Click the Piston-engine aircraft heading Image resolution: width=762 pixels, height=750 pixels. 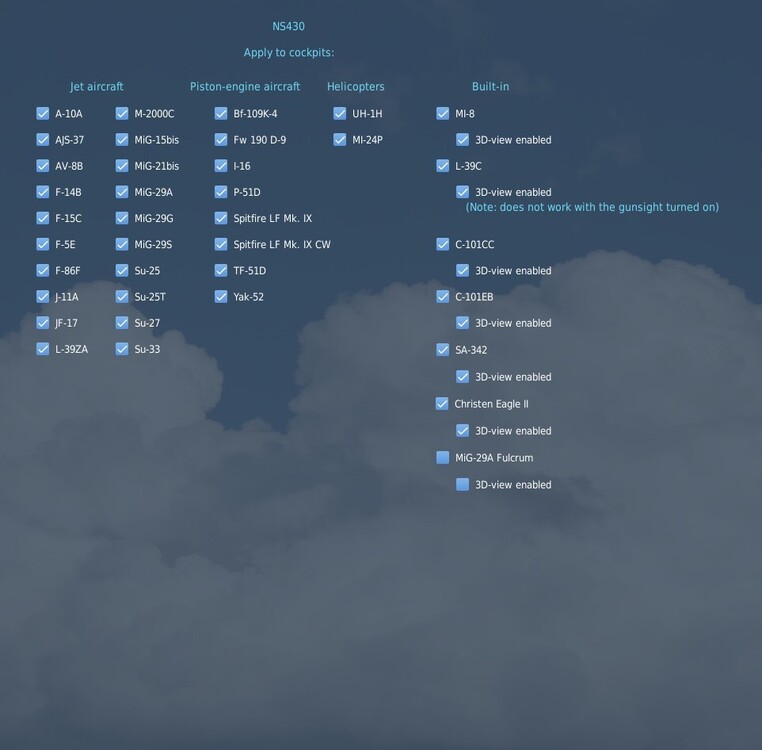click(245, 87)
